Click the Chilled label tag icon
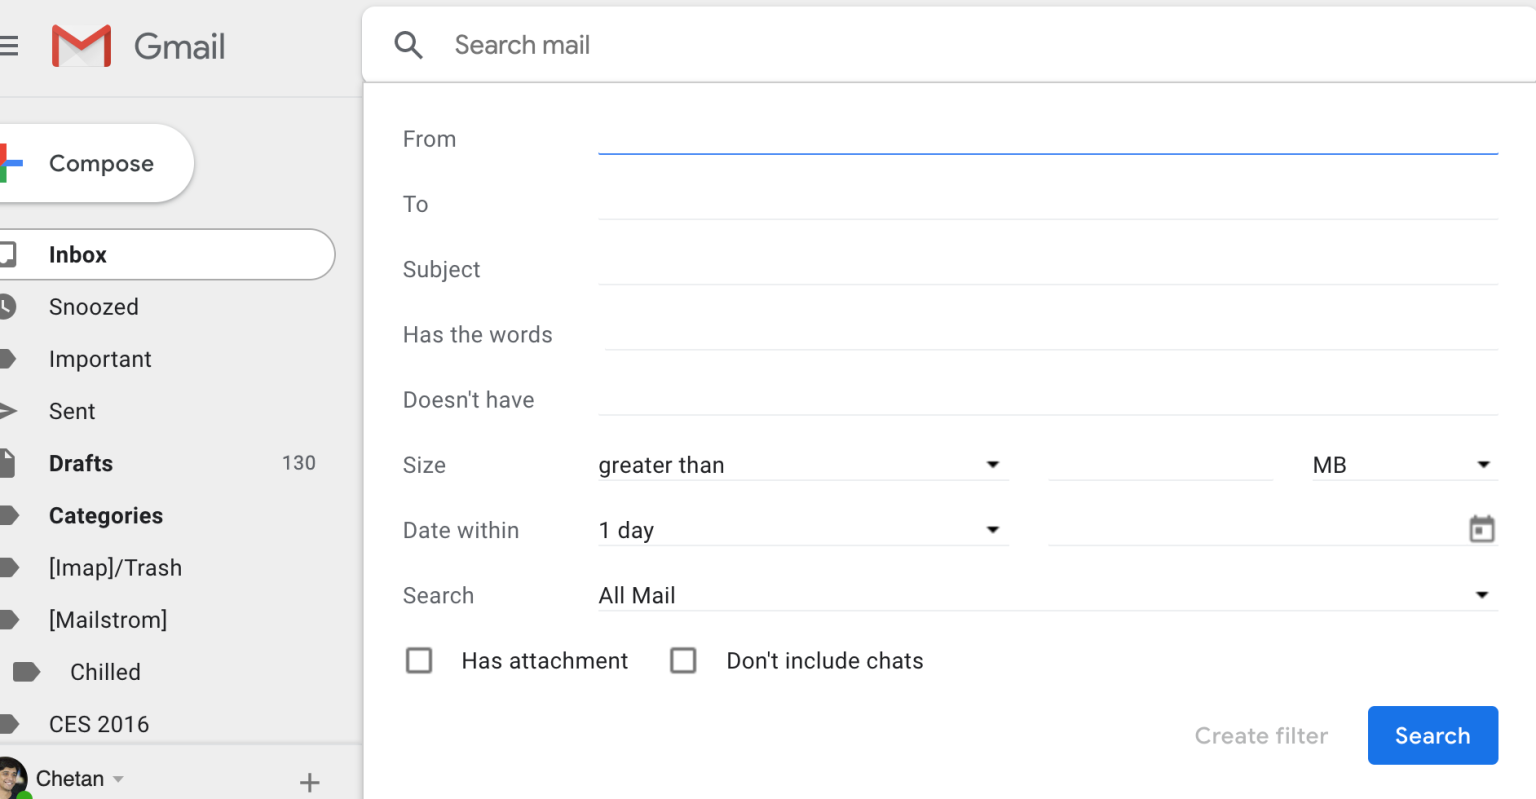This screenshot has height=799, width=1536. (x=27, y=672)
